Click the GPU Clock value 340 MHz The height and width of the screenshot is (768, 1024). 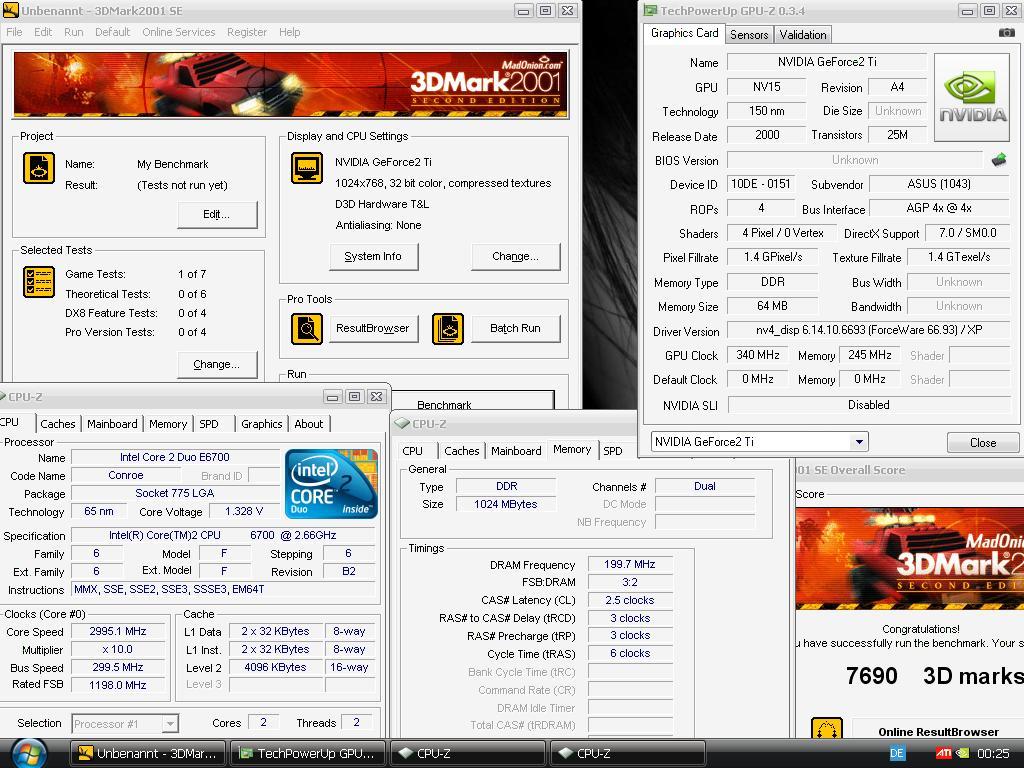[758, 355]
